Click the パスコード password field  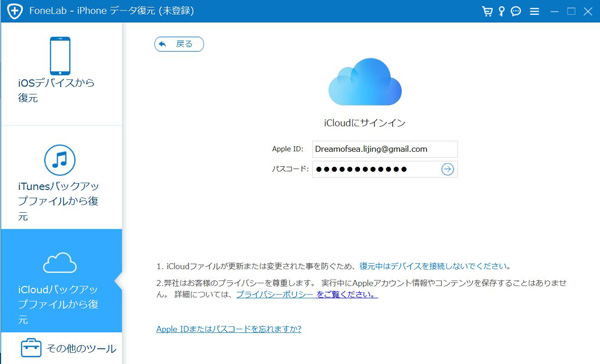click(x=385, y=169)
